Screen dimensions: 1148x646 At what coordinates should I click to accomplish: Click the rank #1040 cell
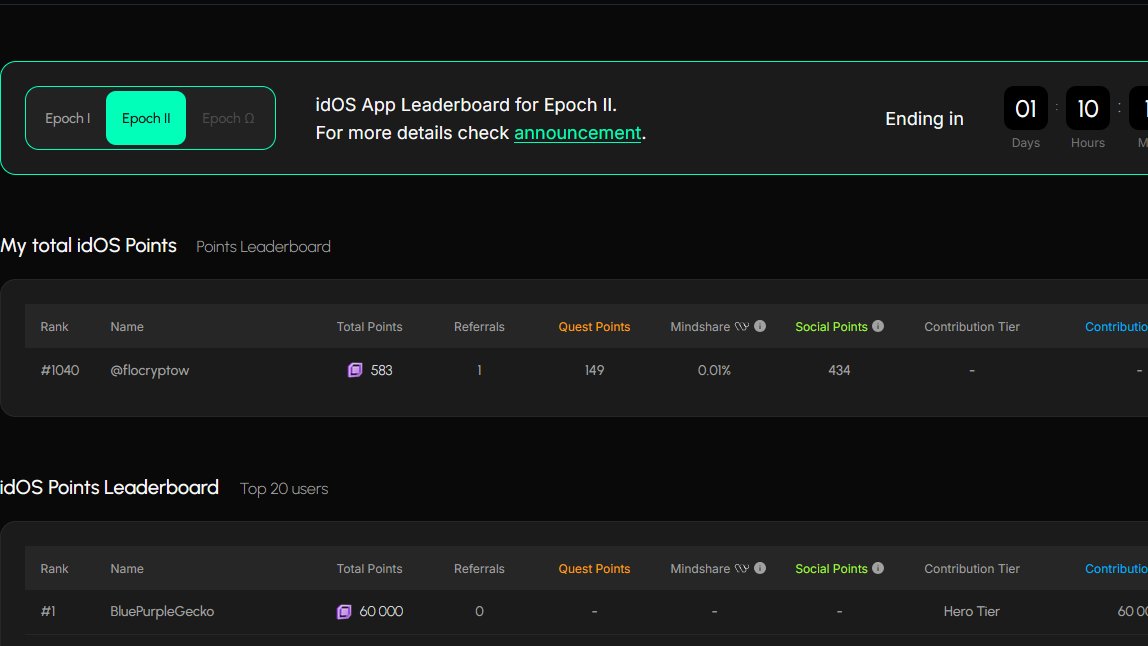59,371
